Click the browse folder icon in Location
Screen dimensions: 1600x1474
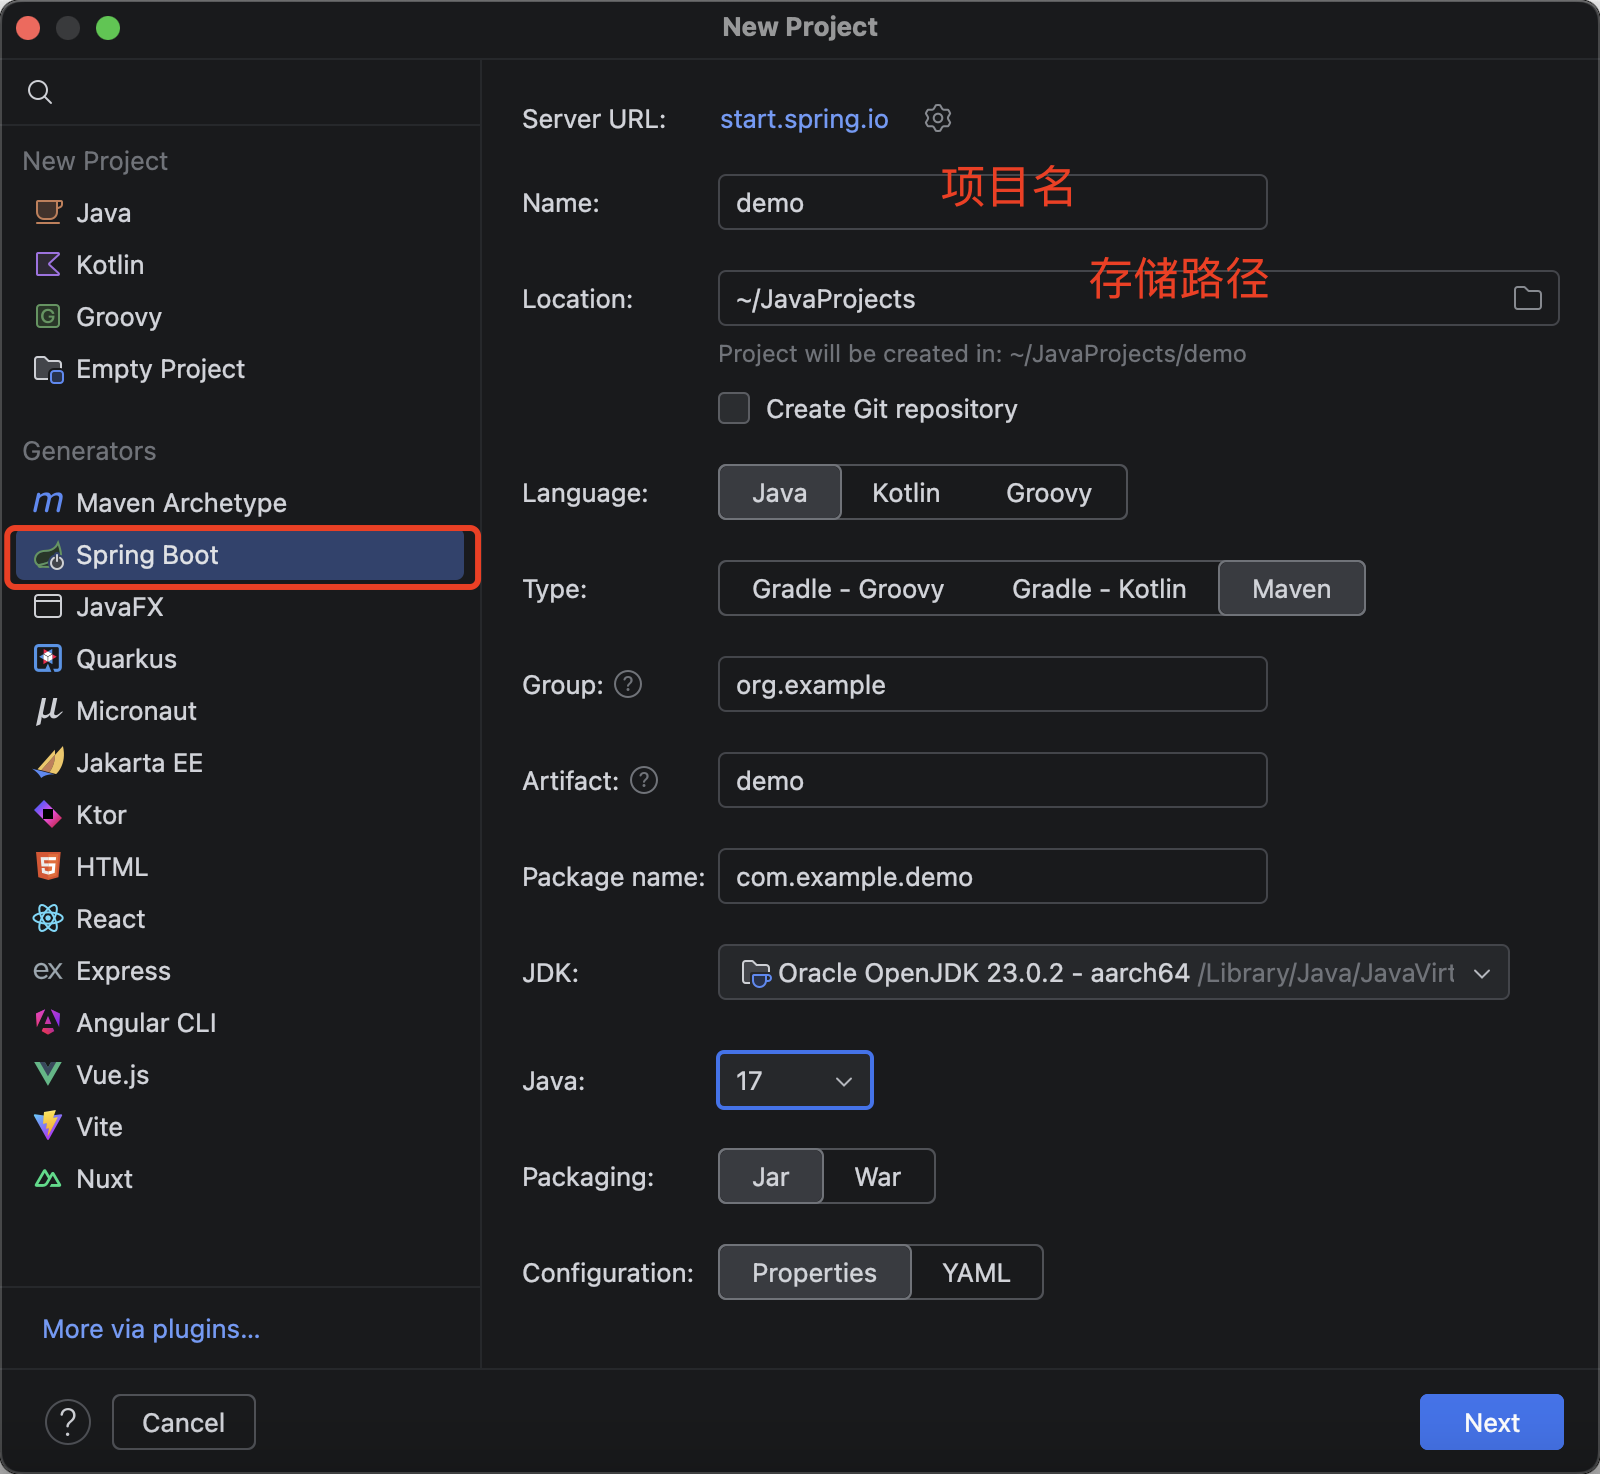coord(1527,298)
